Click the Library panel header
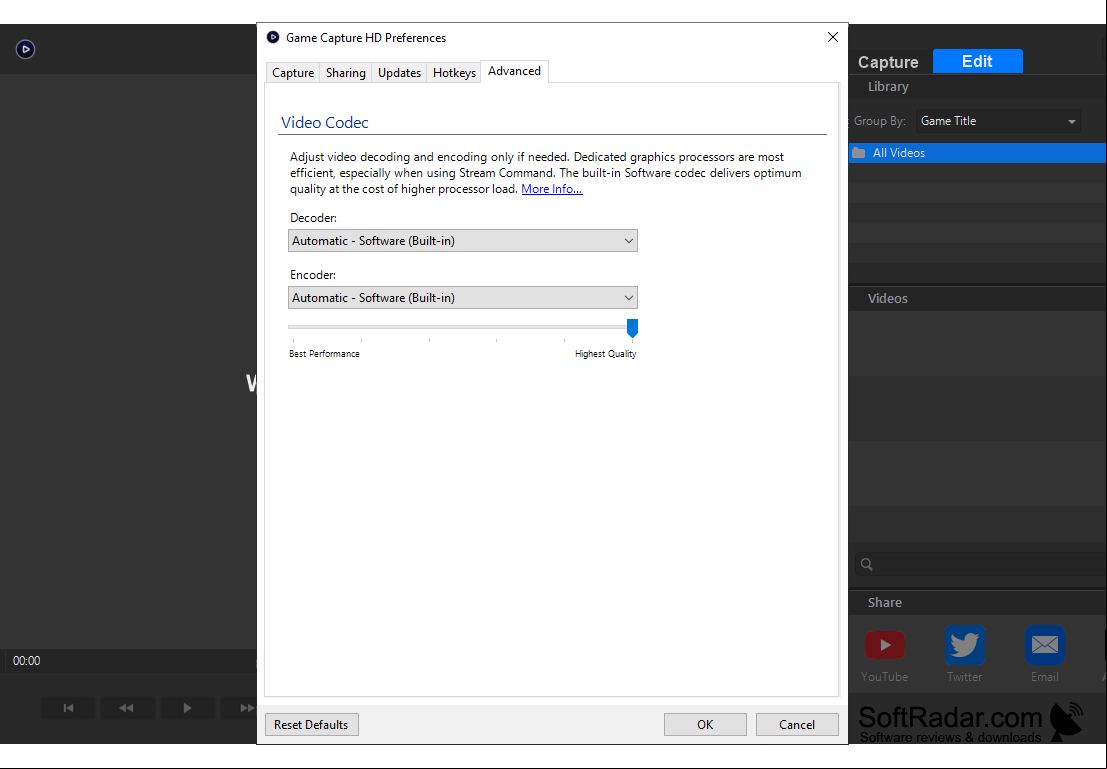 tap(978, 87)
